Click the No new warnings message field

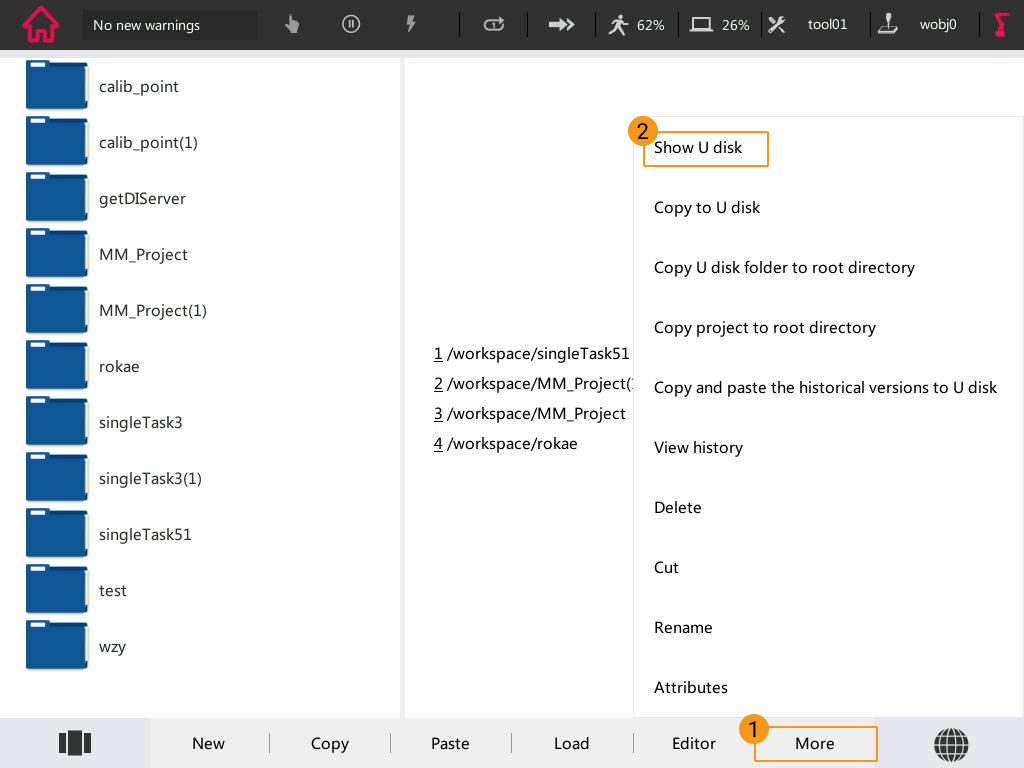(170, 25)
